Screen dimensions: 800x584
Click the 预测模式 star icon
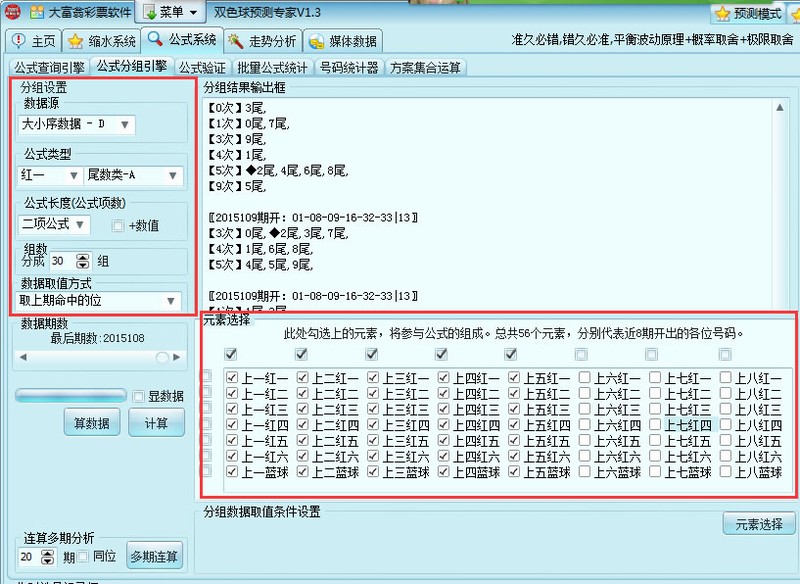pos(722,14)
